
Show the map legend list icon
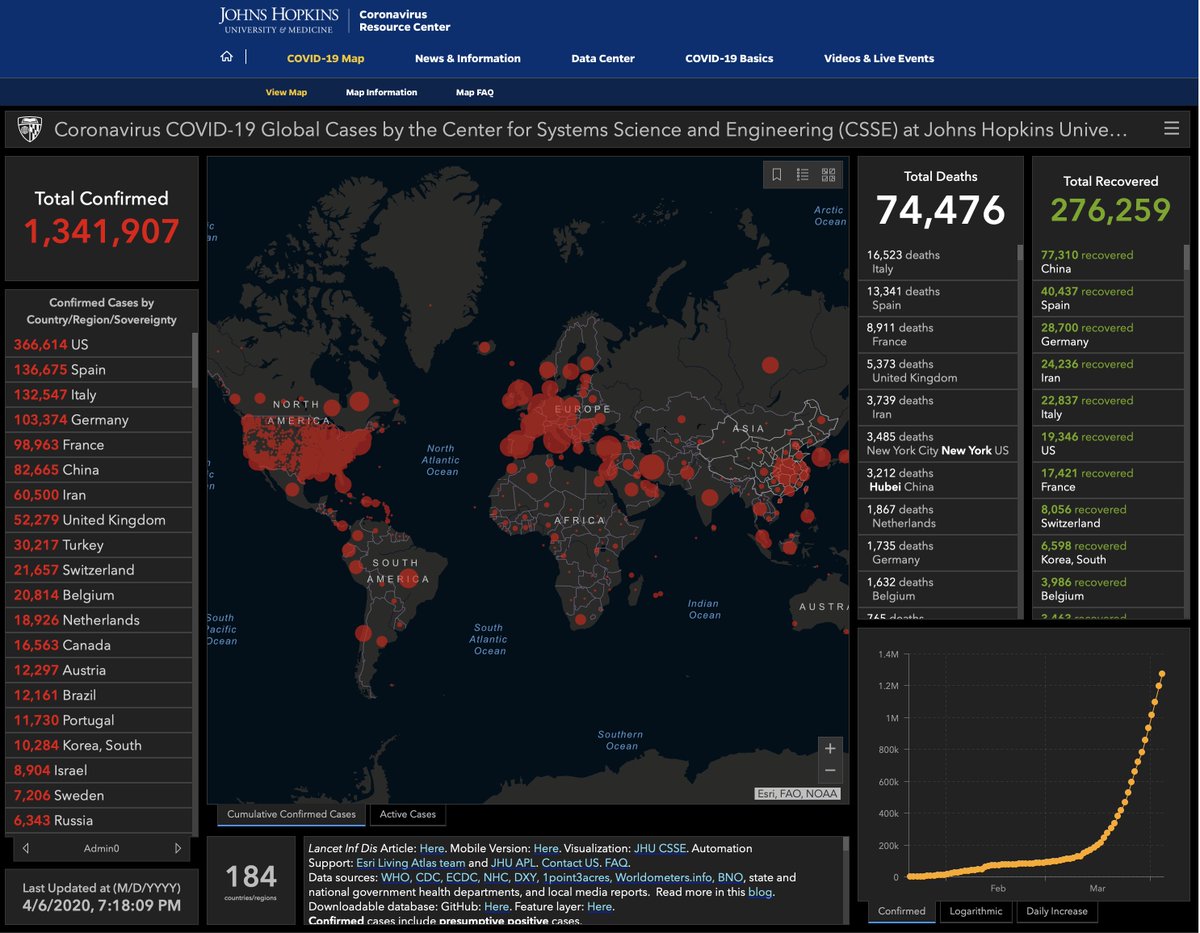(x=802, y=175)
